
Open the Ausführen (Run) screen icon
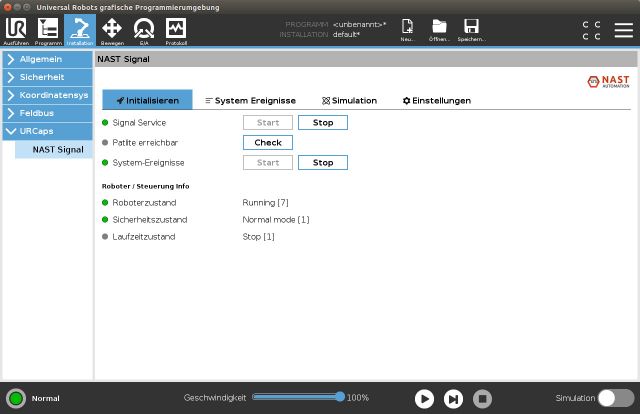pyautogui.click(x=16, y=30)
